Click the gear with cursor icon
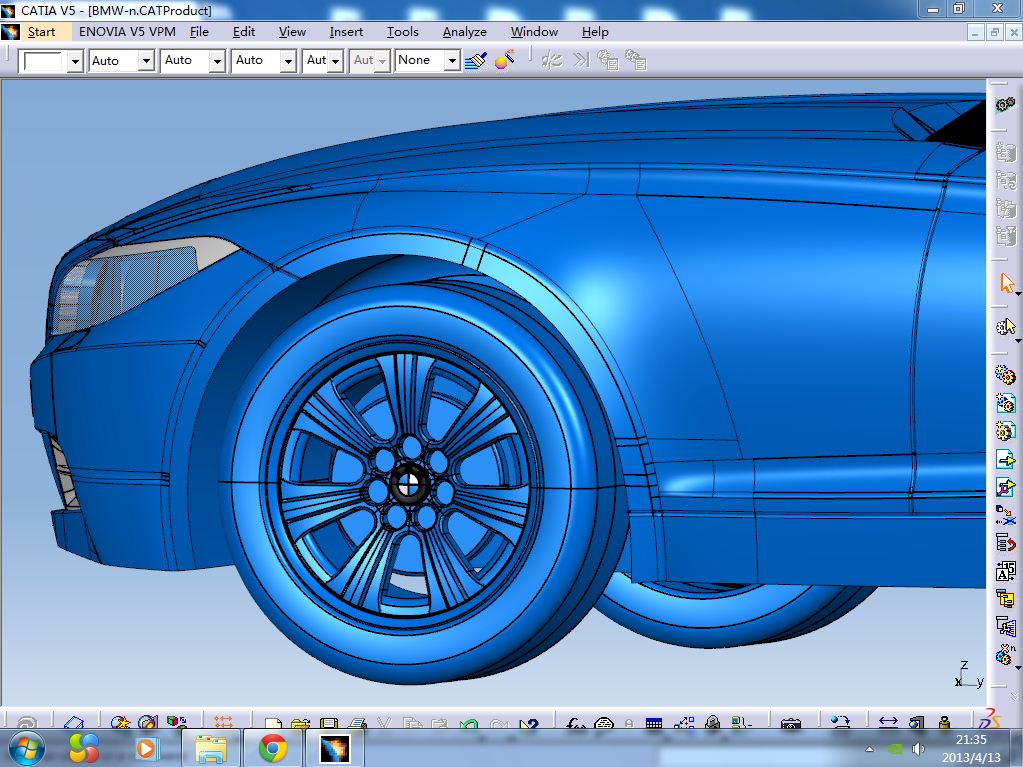 tap(1005, 326)
